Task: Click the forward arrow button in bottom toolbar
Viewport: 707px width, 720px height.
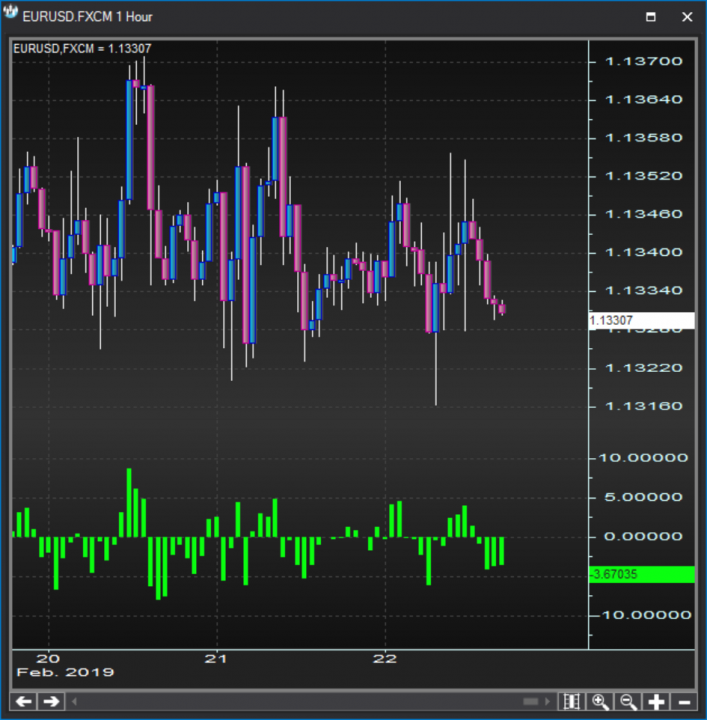Action: [x=51, y=702]
